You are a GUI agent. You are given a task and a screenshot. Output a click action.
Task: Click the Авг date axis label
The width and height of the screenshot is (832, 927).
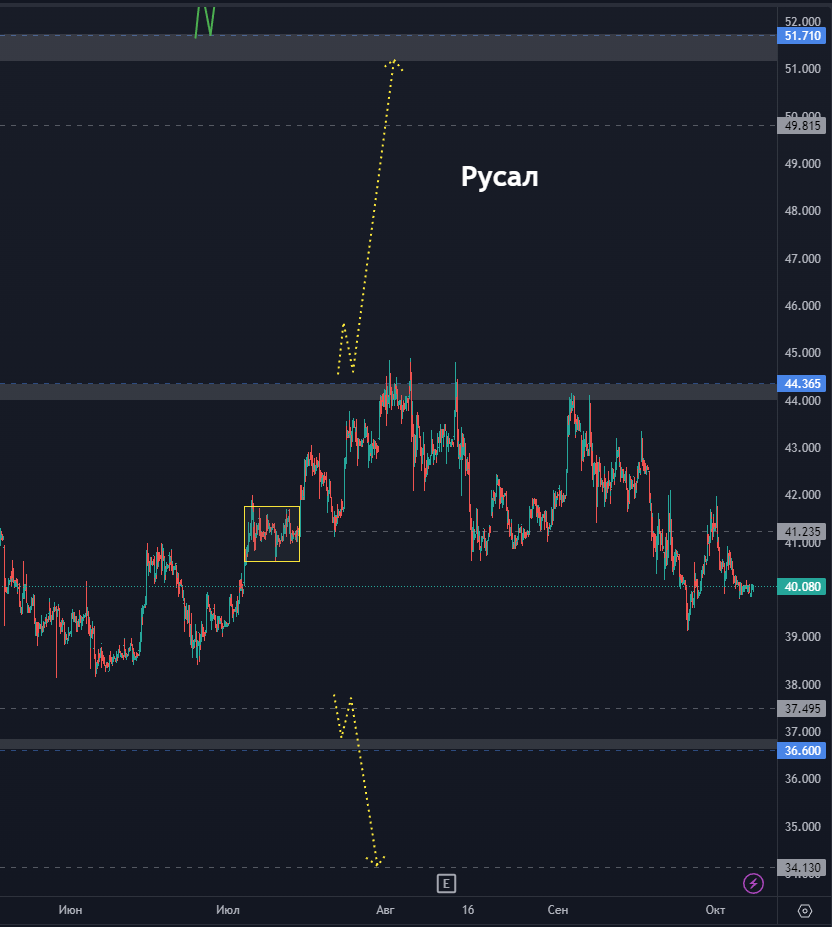tap(385, 910)
